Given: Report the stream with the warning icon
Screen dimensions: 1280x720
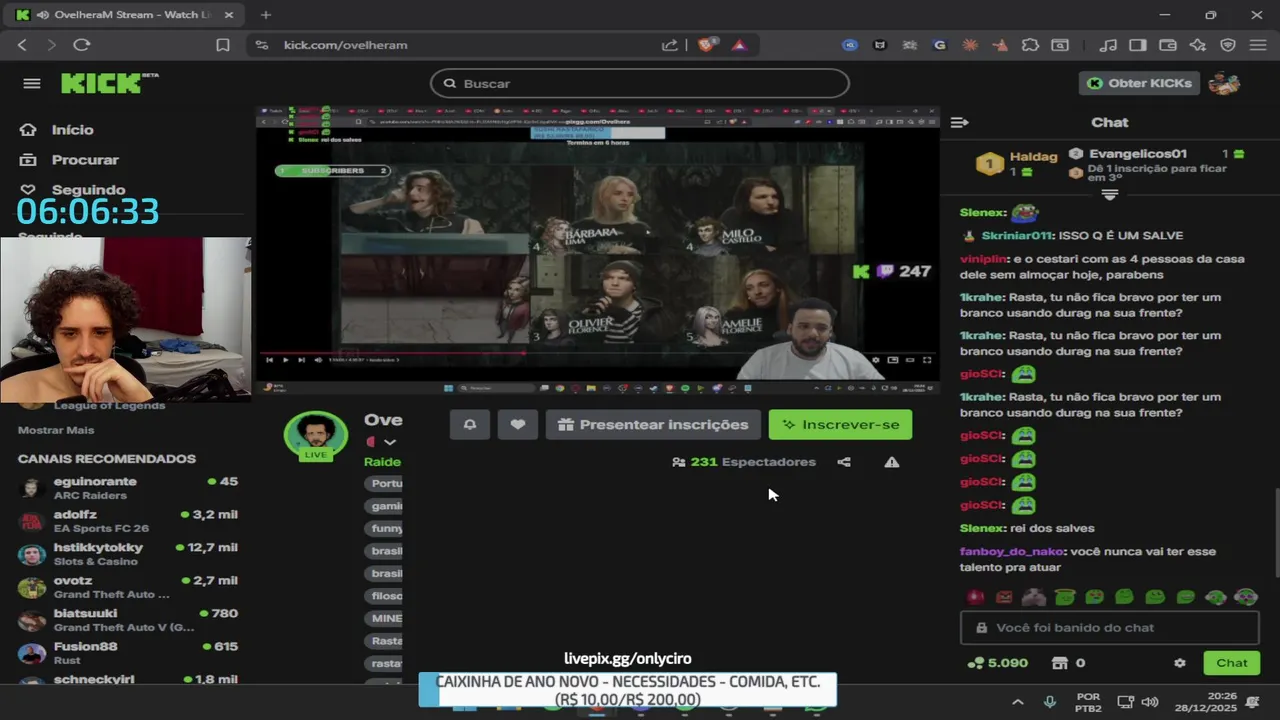Looking at the screenshot, I should 892,462.
